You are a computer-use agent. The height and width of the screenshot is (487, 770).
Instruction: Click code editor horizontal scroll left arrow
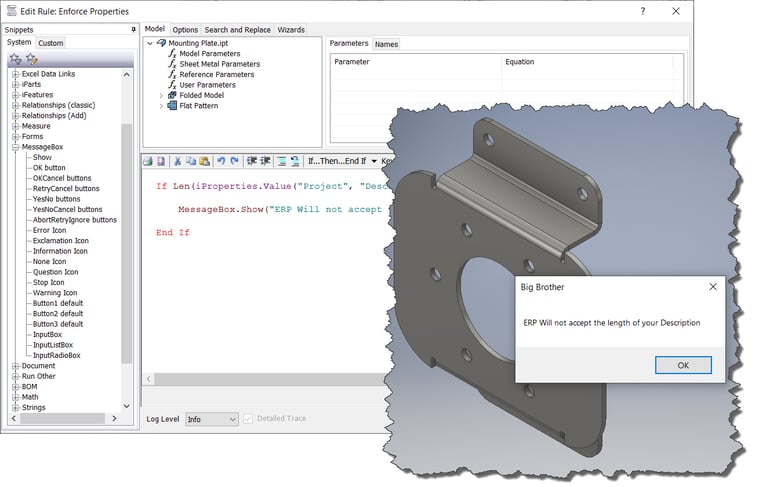click(149, 379)
